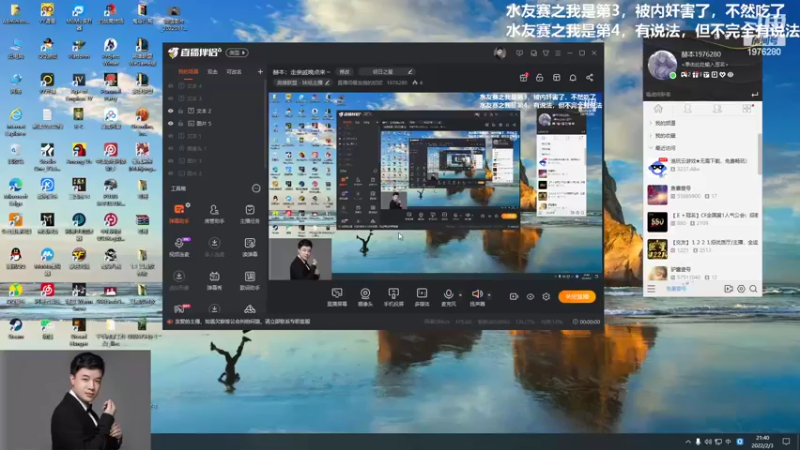Image resolution: width=800 pixels, height=450 pixels.
Task: Open the 歌词助手 tool icon
Action: [x=249, y=280]
